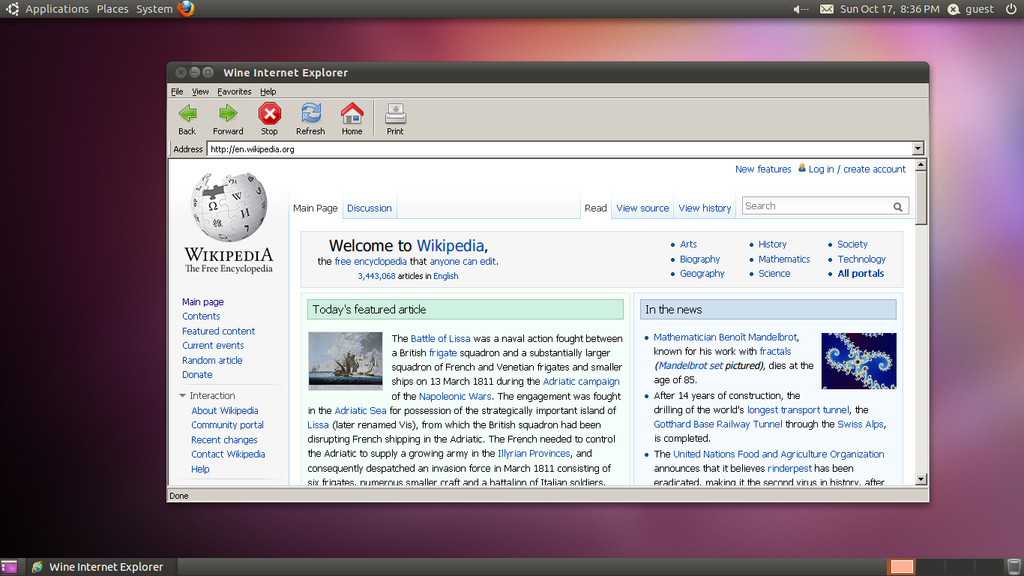Go to Home using the house icon

click(352, 113)
